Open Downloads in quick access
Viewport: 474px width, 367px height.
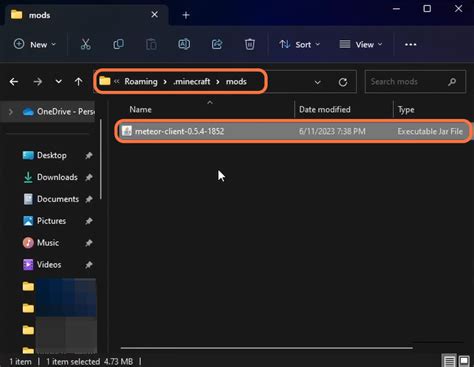(x=57, y=177)
